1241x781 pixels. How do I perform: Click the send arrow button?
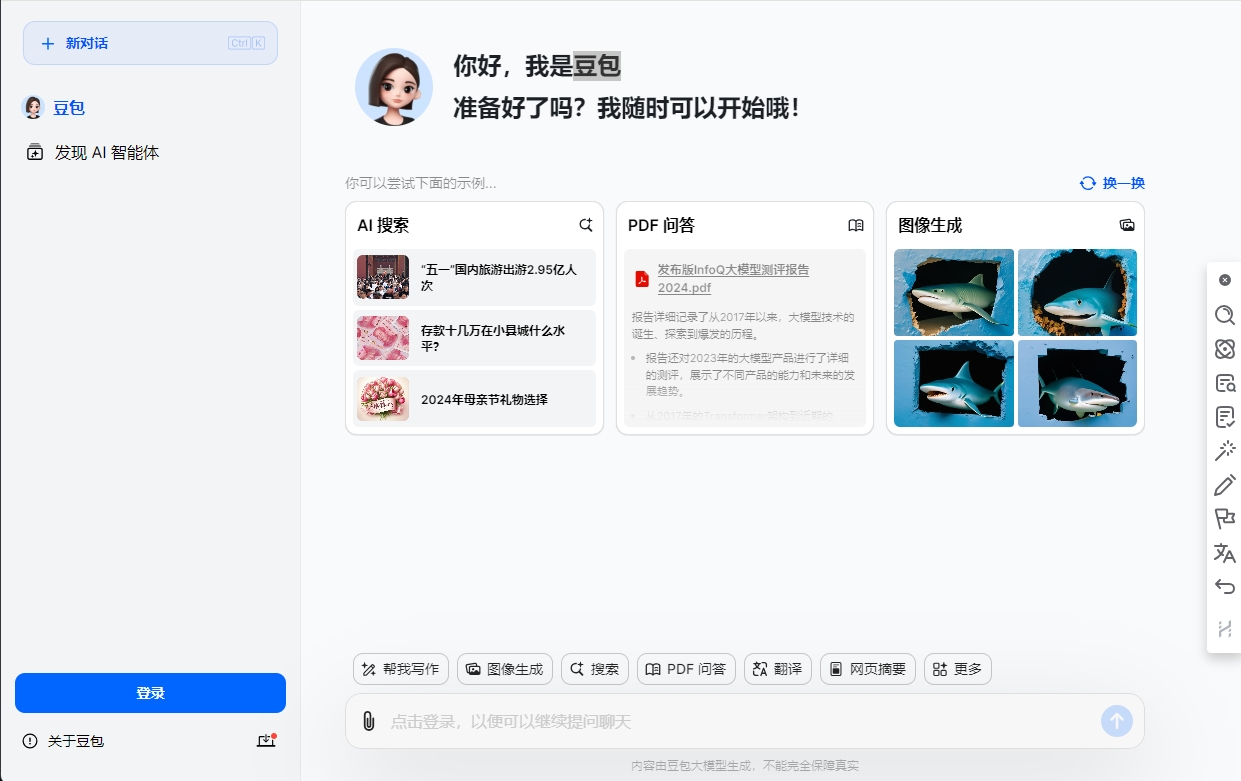[1117, 721]
